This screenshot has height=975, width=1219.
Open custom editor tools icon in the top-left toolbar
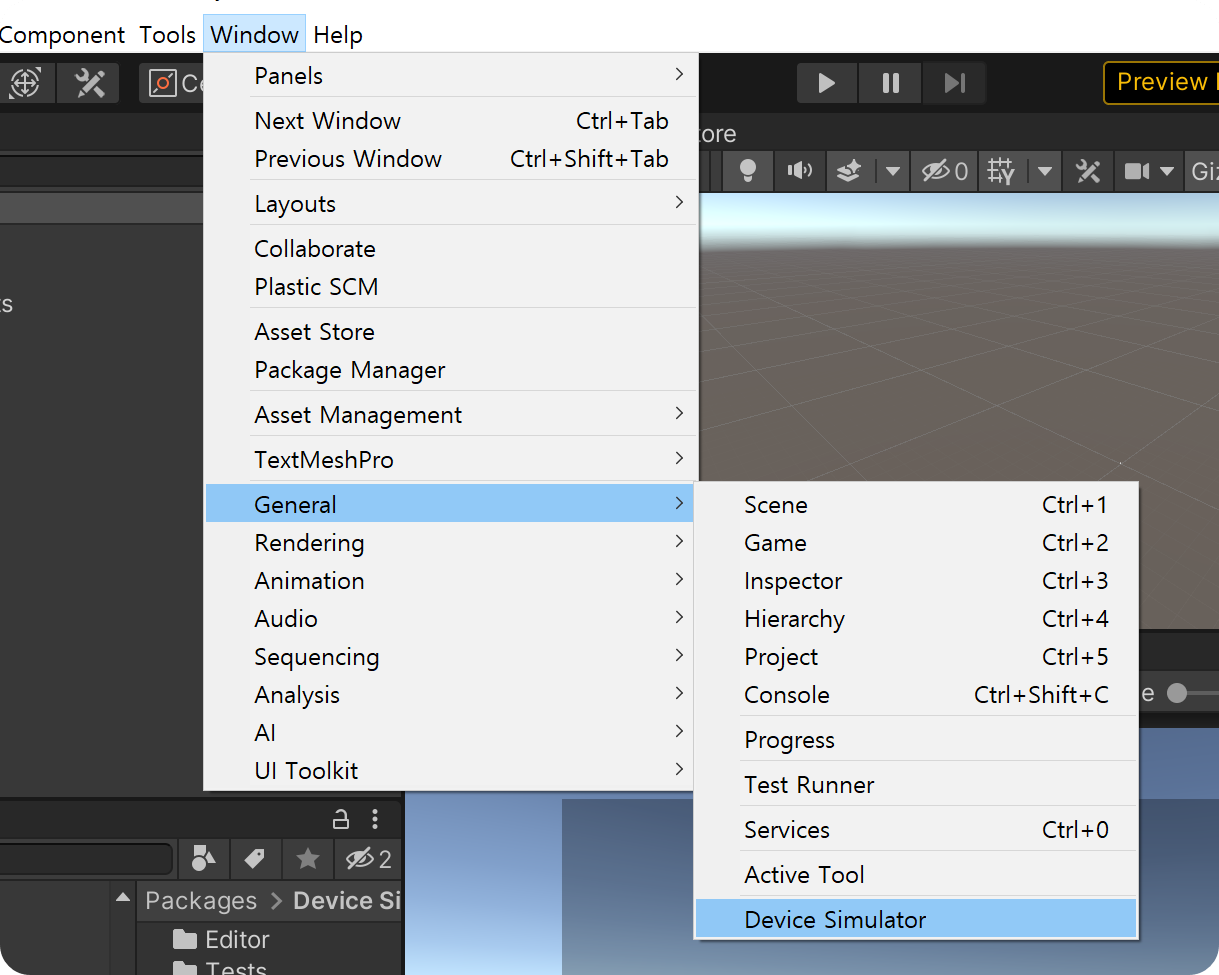(x=89, y=83)
